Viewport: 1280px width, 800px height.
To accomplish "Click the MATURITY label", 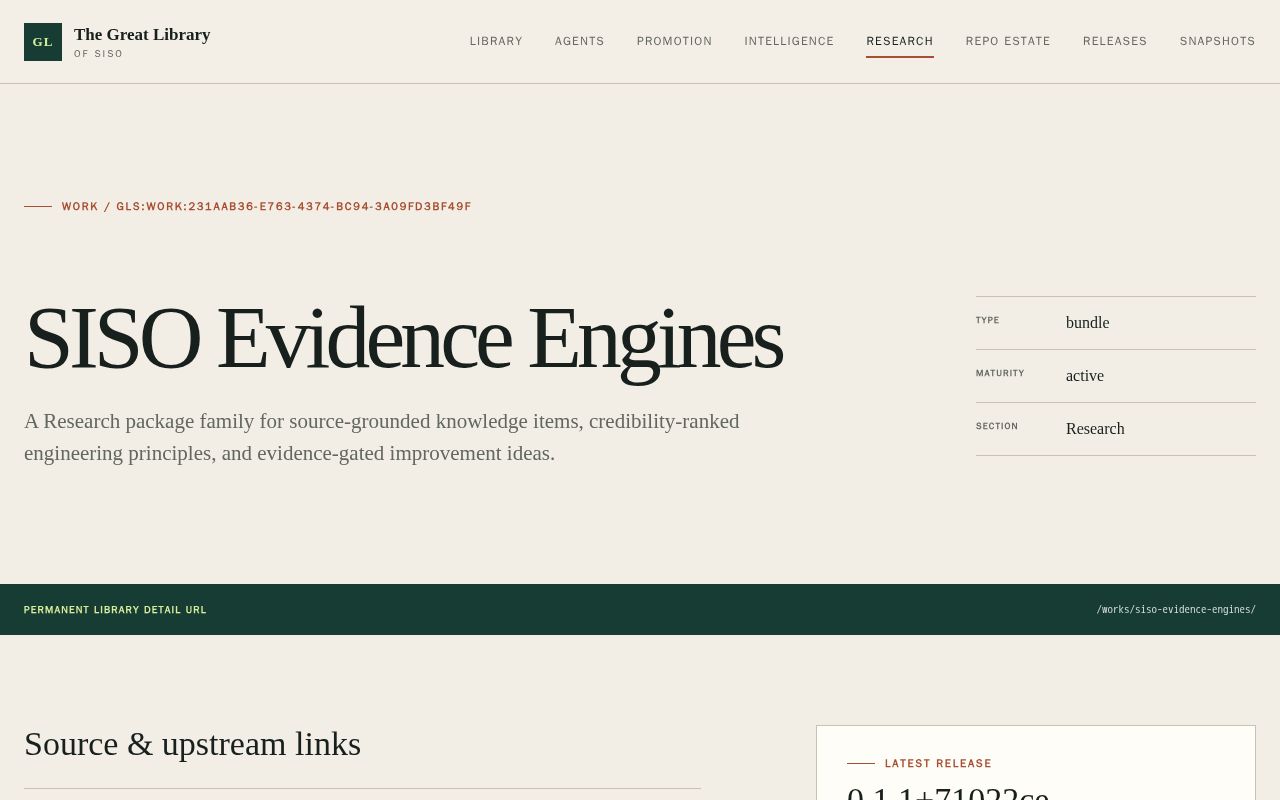I will point(1000,373).
